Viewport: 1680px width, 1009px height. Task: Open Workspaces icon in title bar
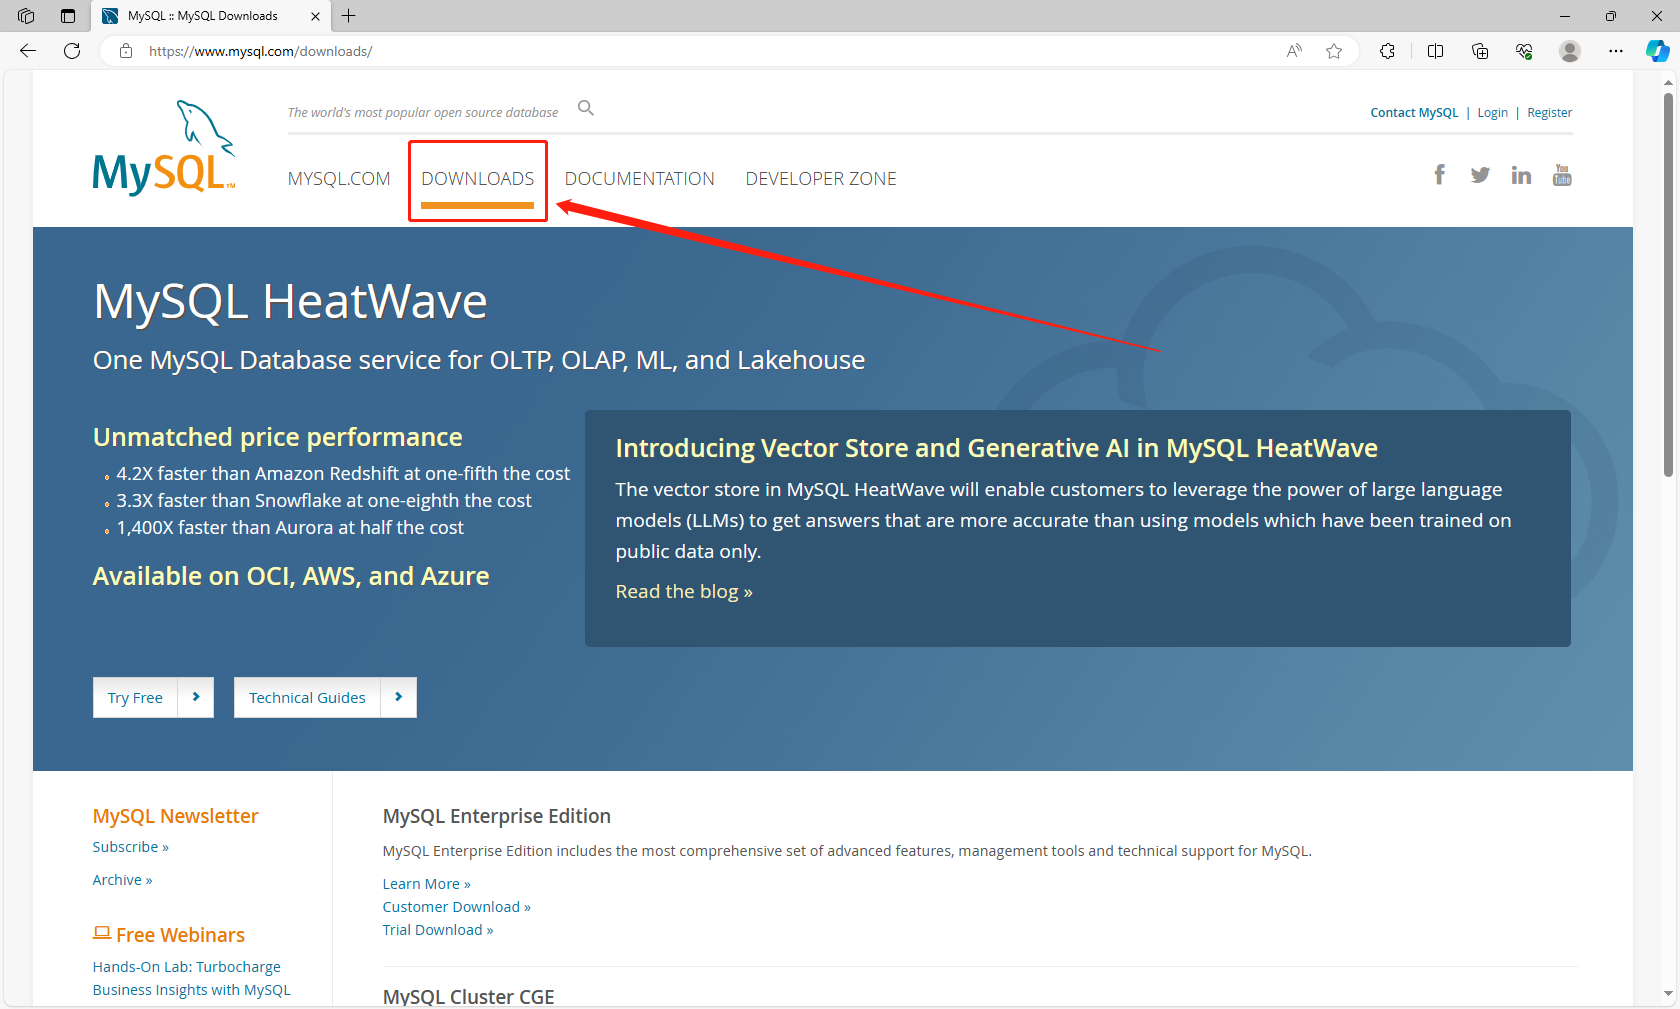point(26,16)
